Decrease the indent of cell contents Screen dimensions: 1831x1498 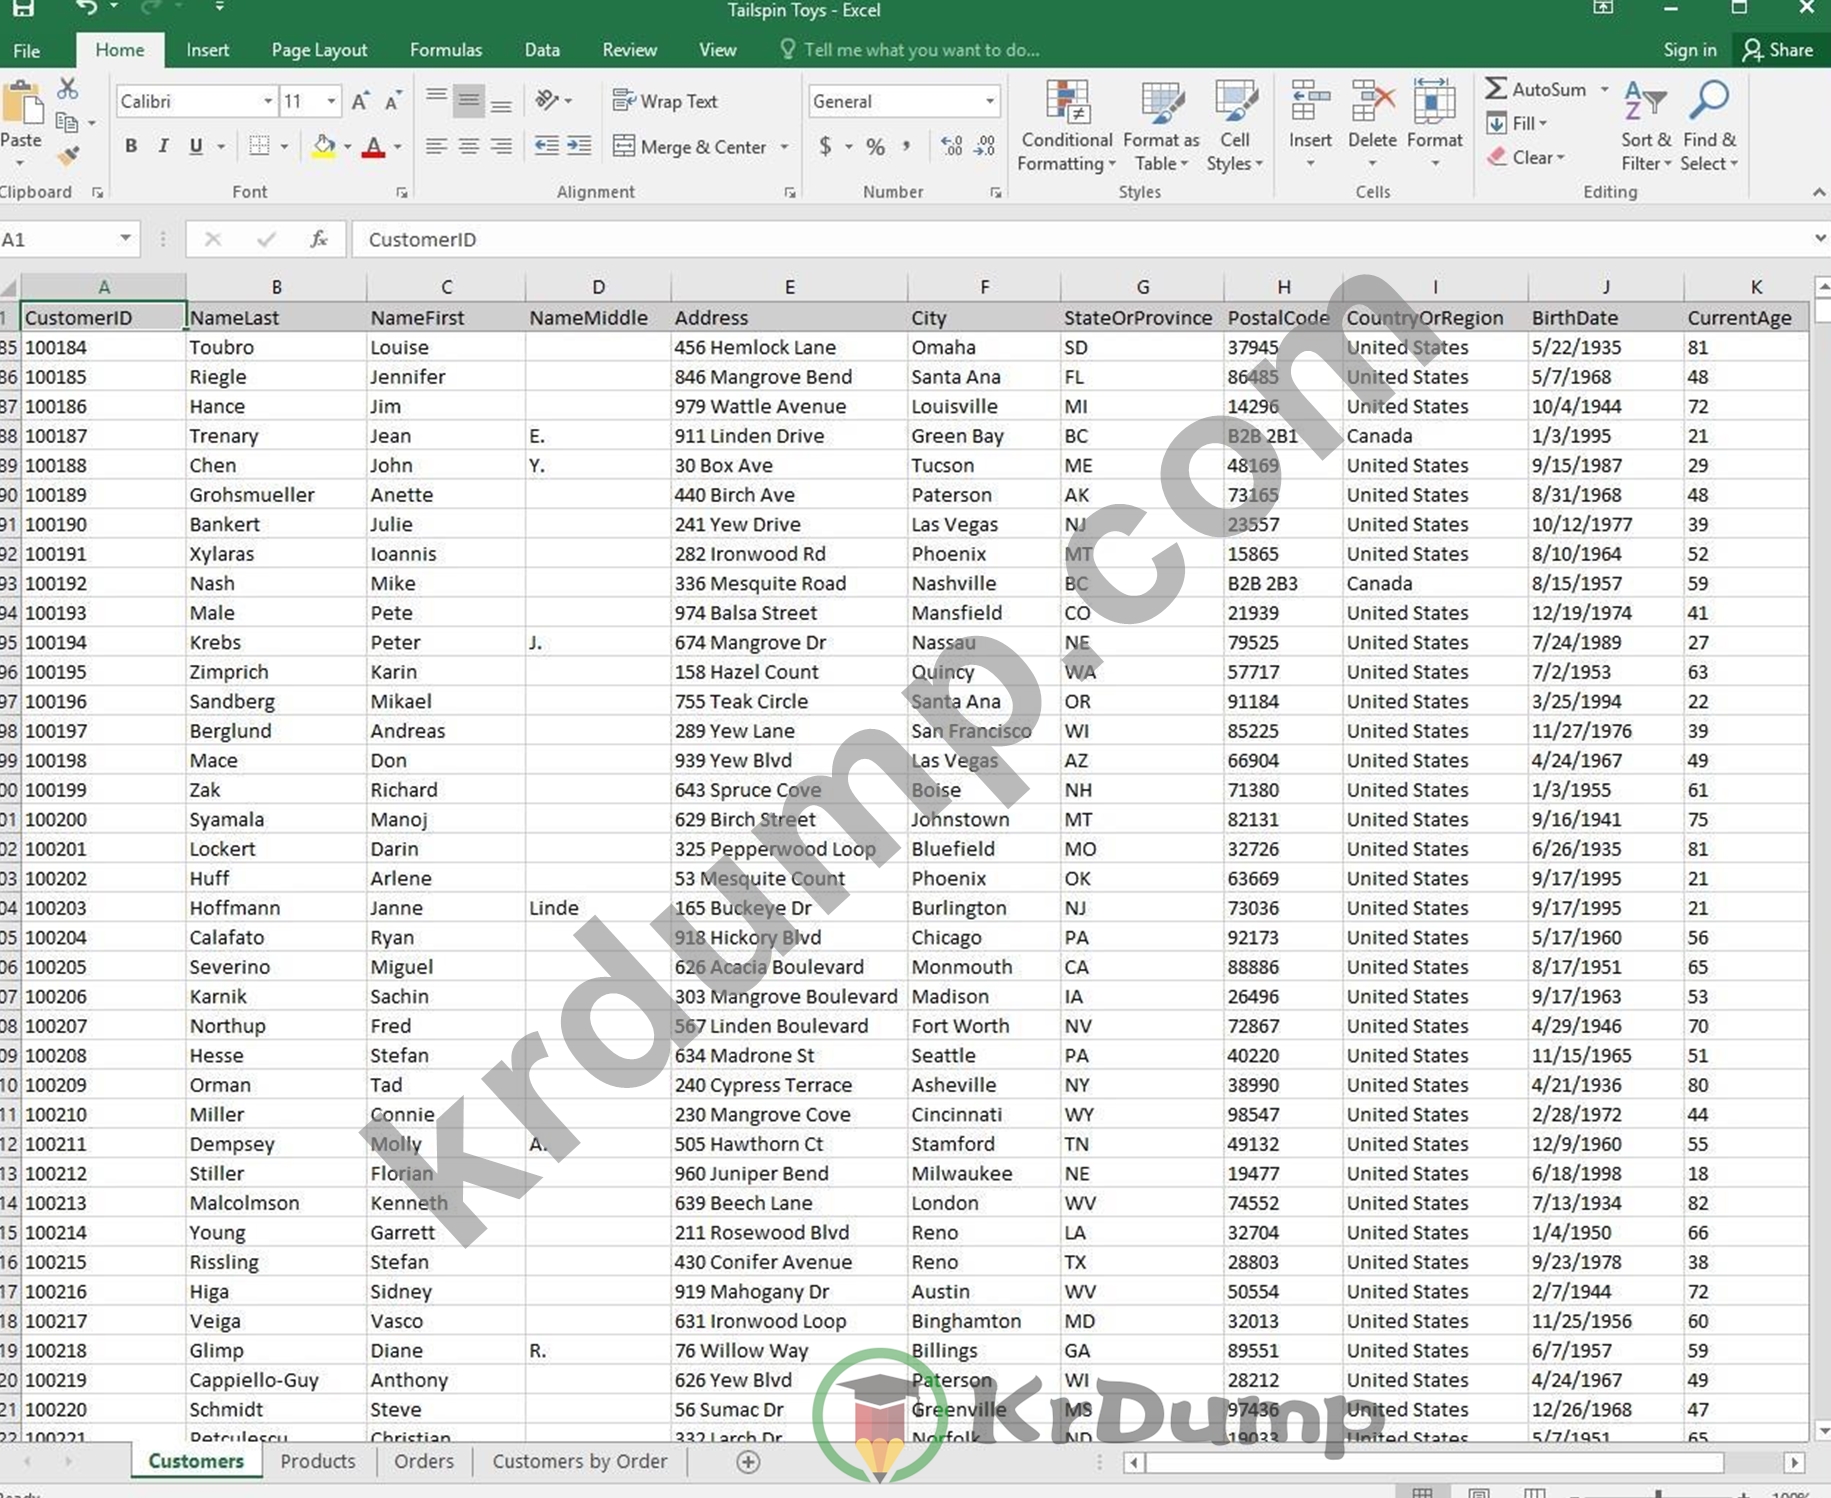pos(546,146)
